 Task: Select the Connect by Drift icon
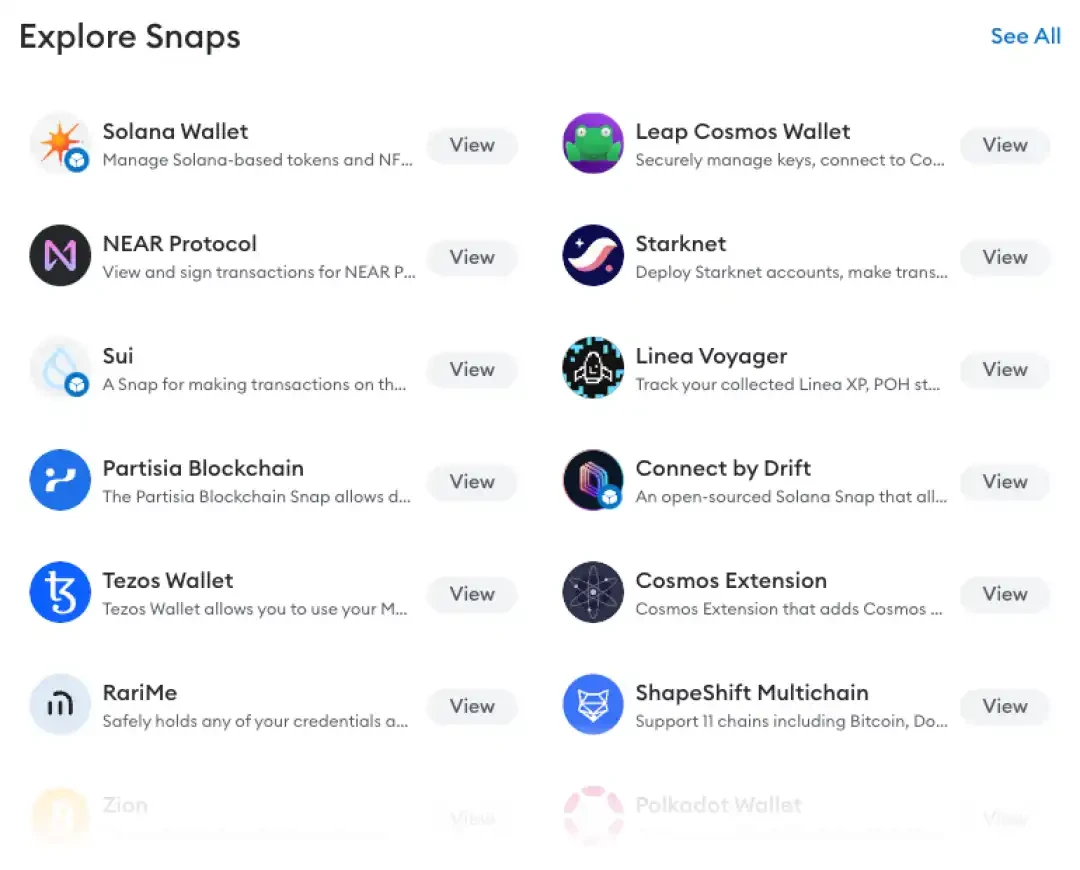(593, 482)
